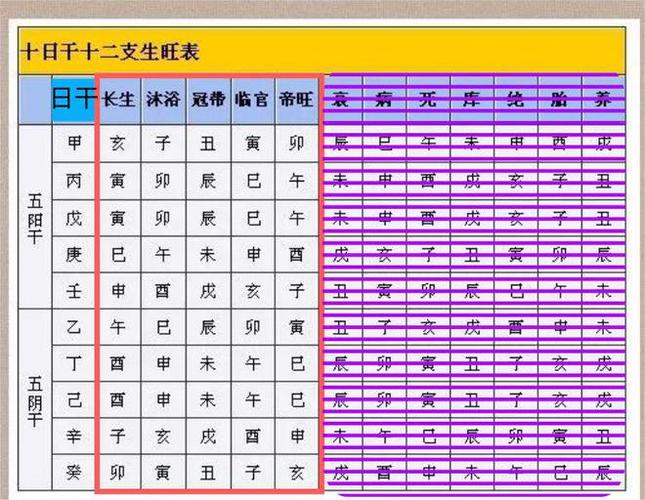Click 申 in 庚 row 临官 column
This screenshot has width=645, height=500.
(x=253, y=255)
